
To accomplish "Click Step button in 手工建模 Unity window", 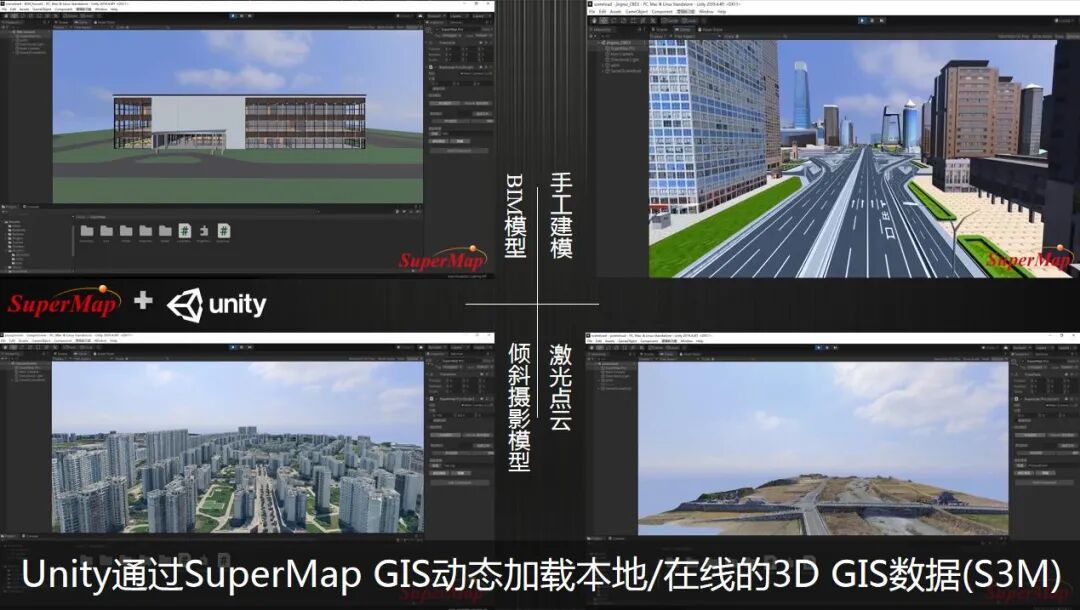I will [x=882, y=21].
